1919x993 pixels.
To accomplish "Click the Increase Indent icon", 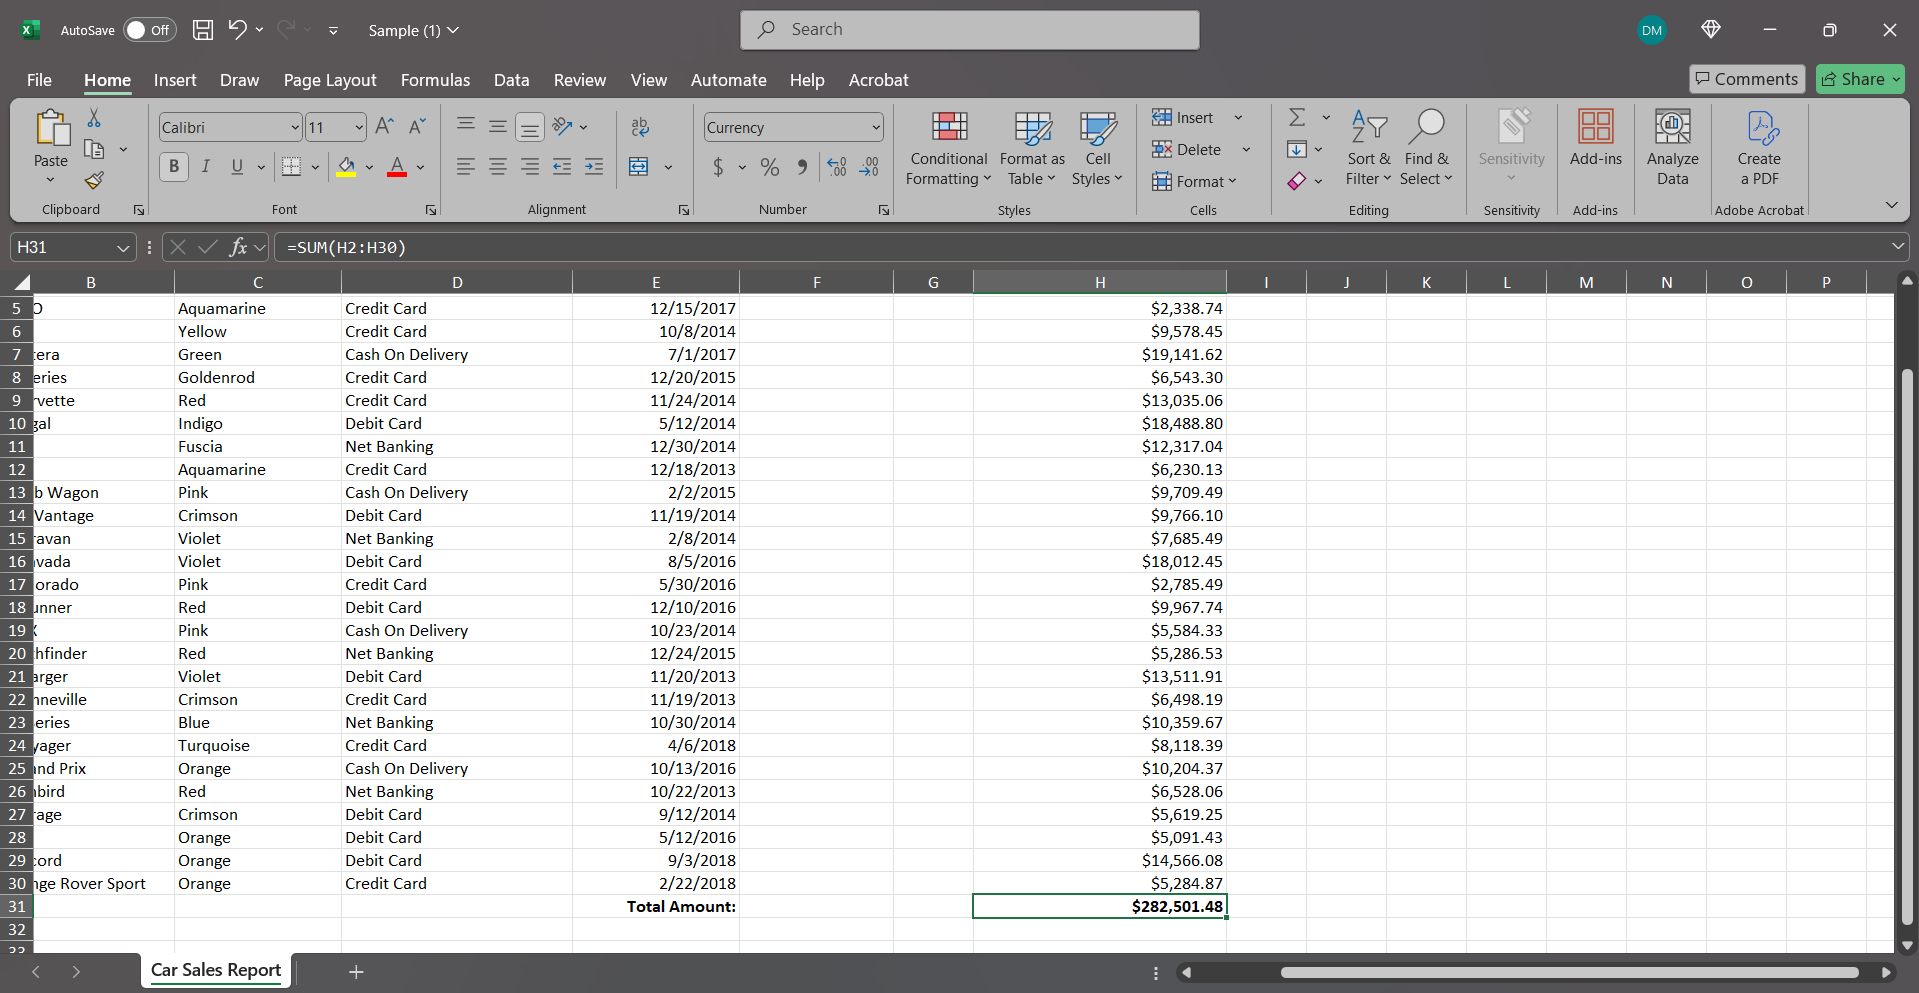I will (x=594, y=167).
